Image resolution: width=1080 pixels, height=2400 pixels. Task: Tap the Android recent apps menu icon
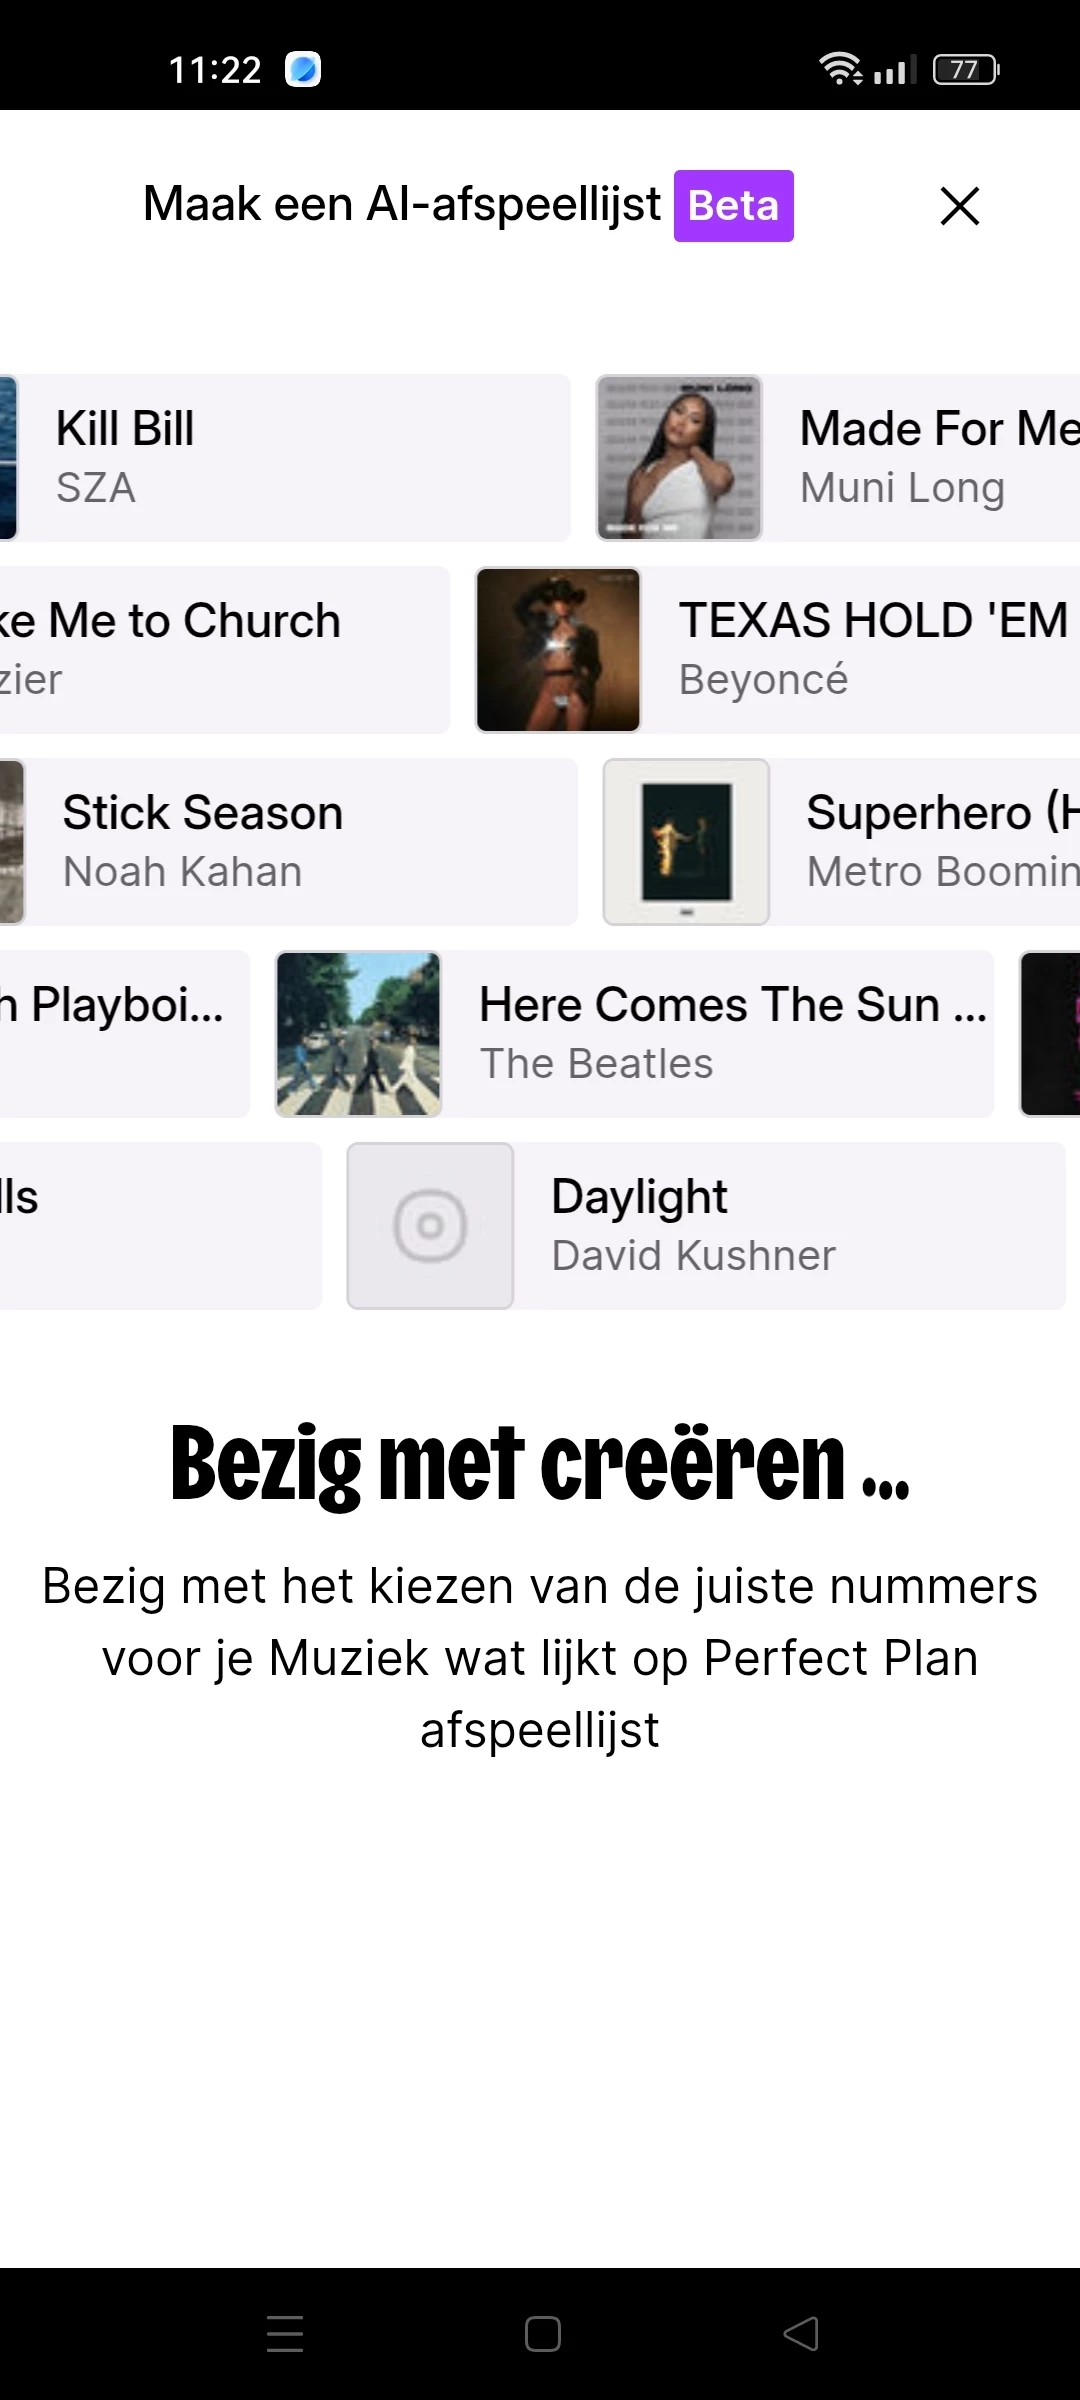(x=285, y=2334)
